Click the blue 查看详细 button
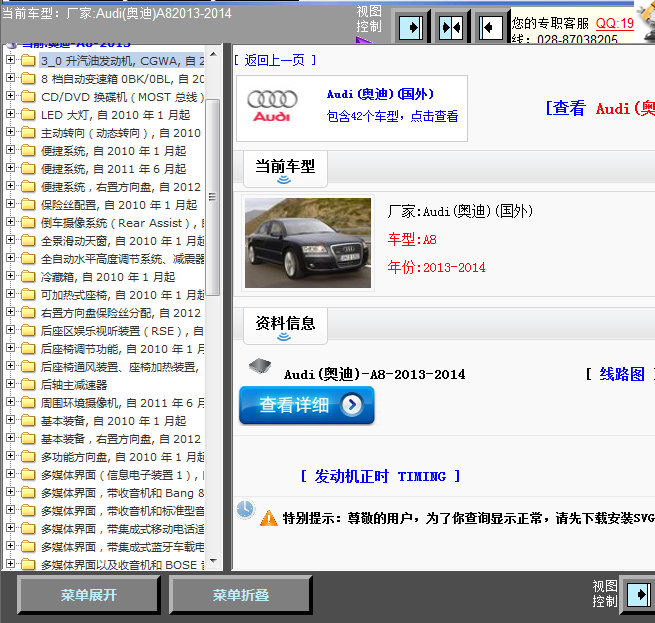The height and width of the screenshot is (623, 655). pyautogui.click(x=307, y=405)
